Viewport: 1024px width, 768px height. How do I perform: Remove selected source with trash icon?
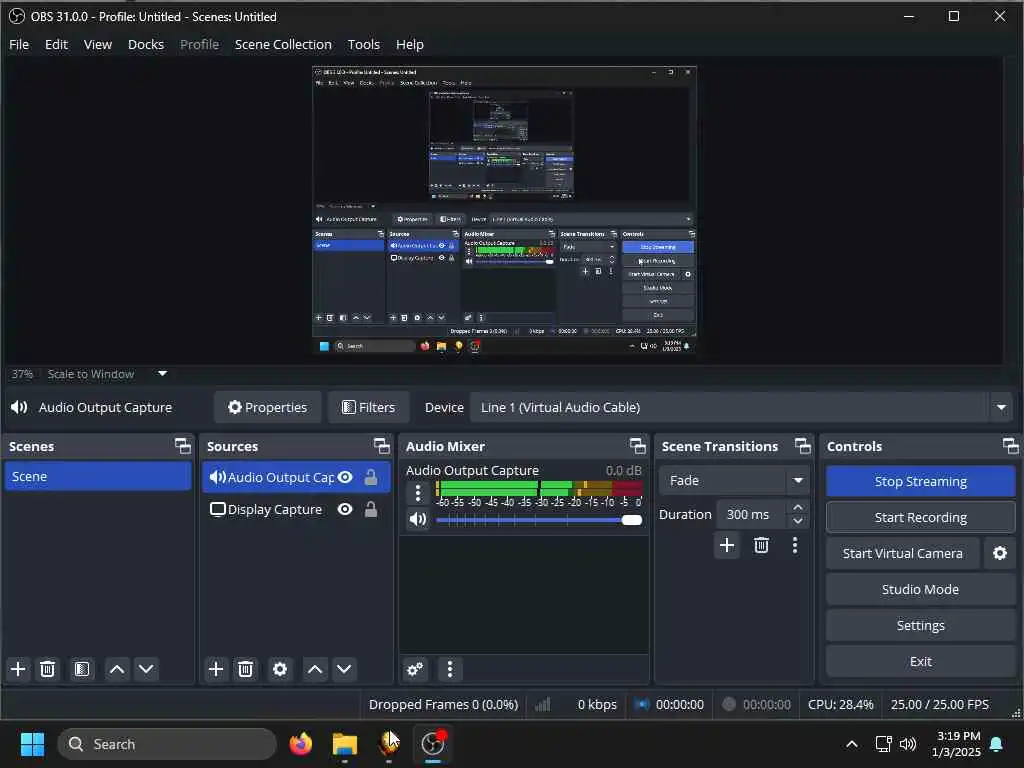[x=246, y=669]
